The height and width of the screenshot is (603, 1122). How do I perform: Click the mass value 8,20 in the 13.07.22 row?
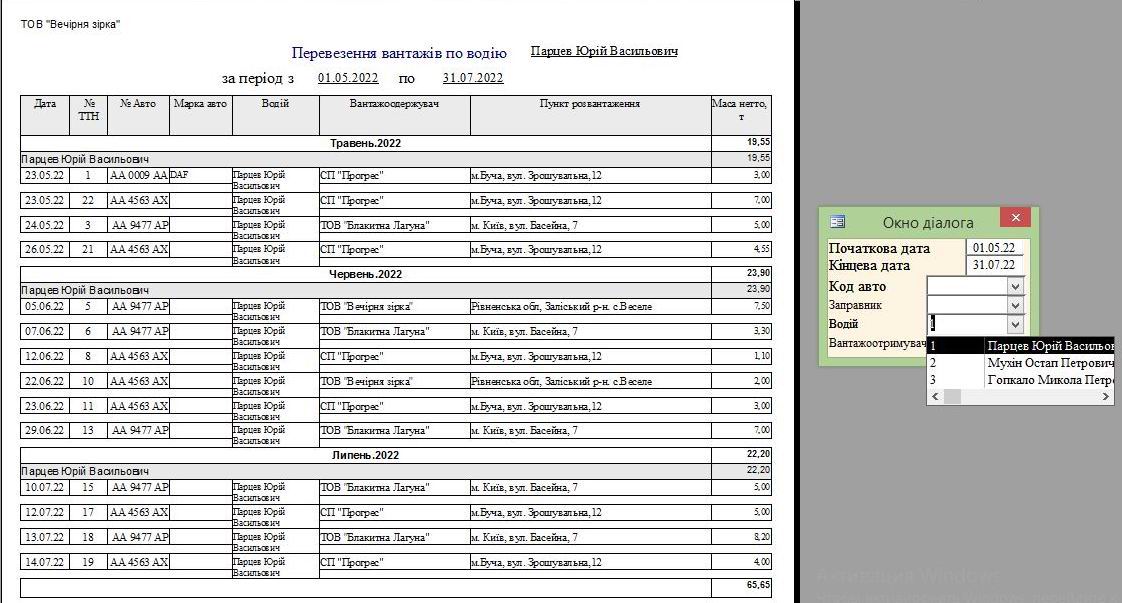pyautogui.click(x=761, y=536)
